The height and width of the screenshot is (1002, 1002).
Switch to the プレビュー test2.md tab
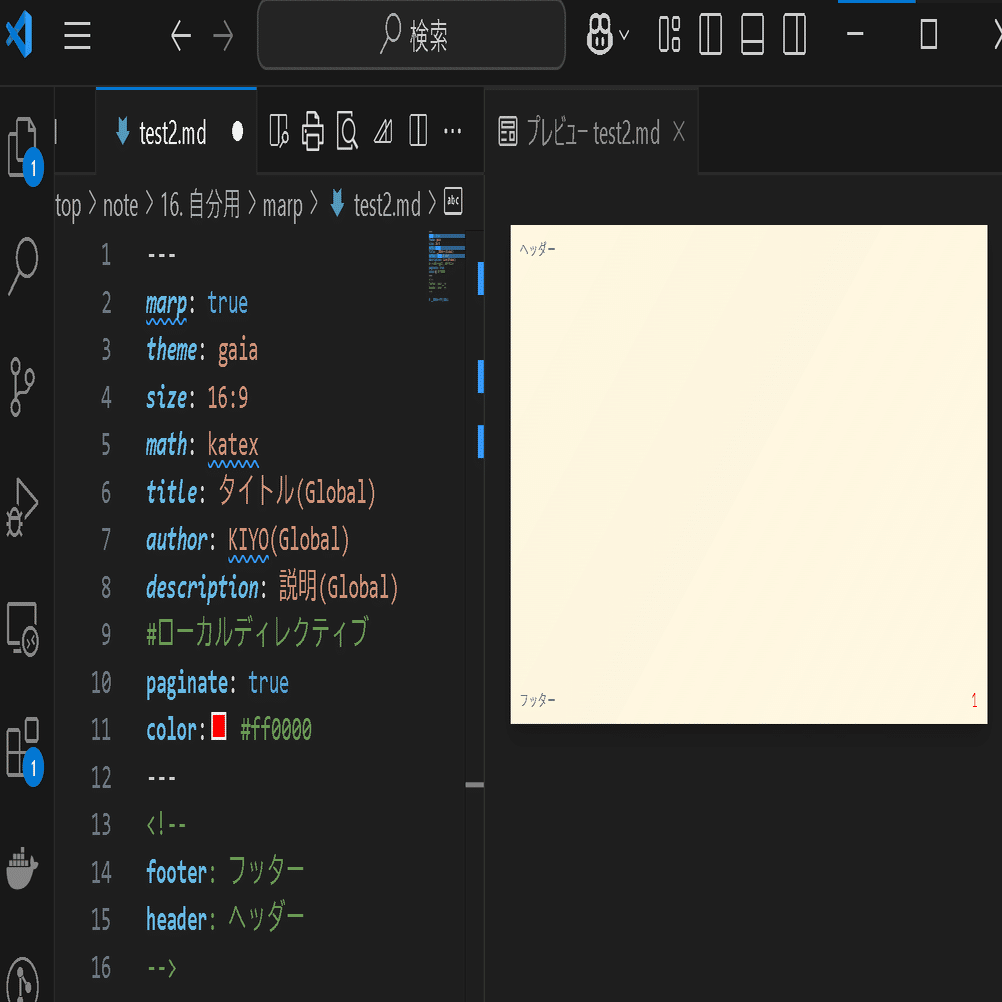pyautogui.click(x=591, y=132)
